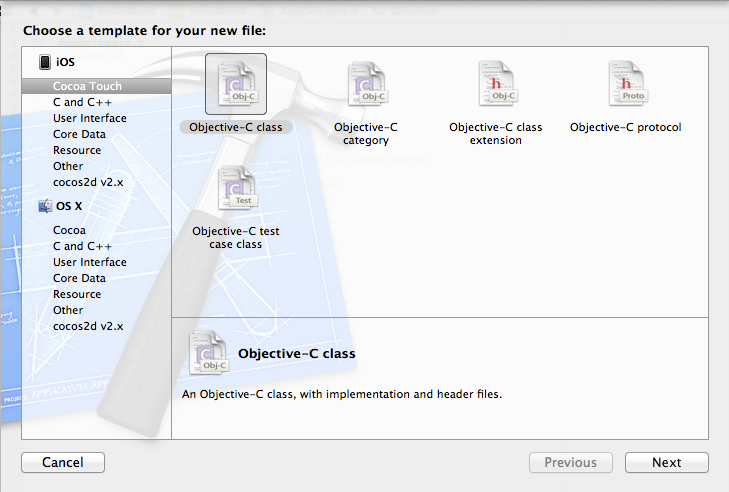Click the OS X section header label
The height and width of the screenshot is (492, 729).
point(69,206)
